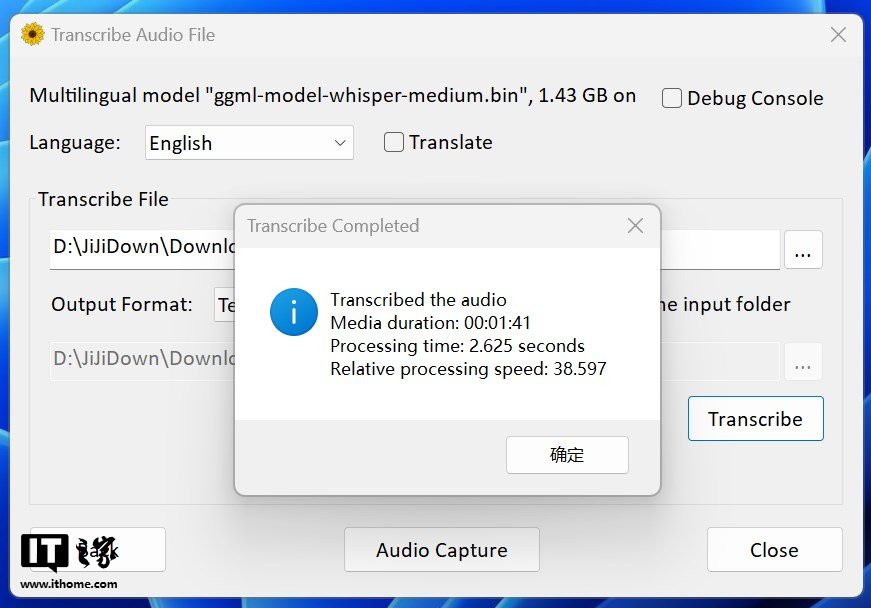This screenshot has width=871, height=608.
Task: Open the Language dropdown showing English
Action: click(x=249, y=143)
